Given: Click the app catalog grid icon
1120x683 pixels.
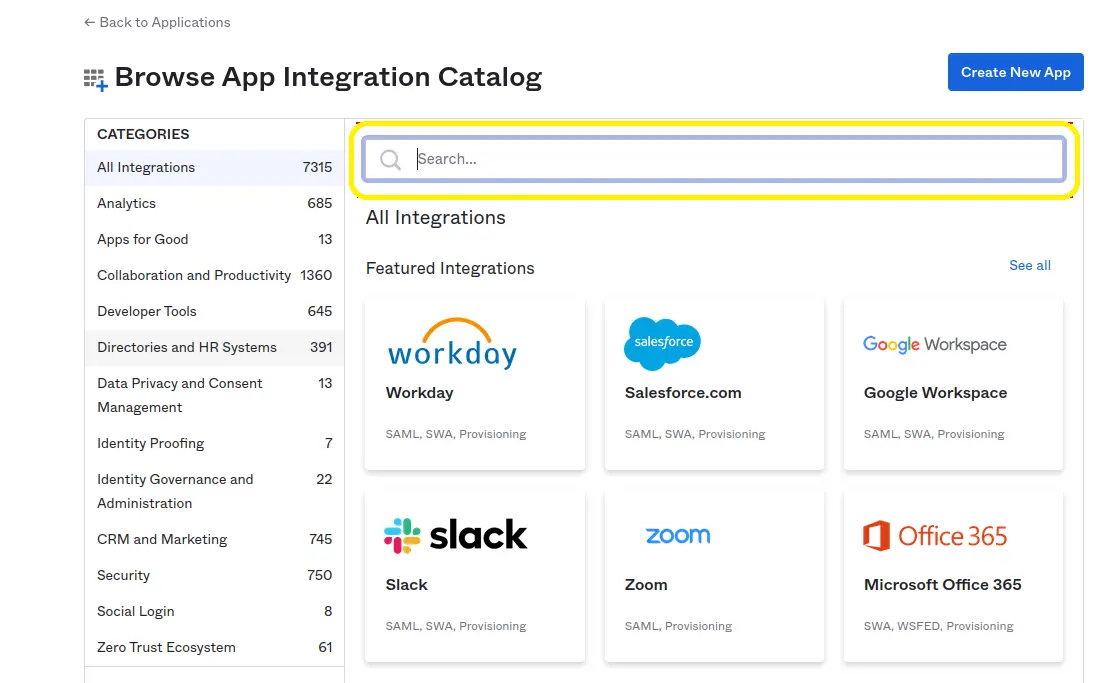Looking at the screenshot, I should (x=95, y=80).
